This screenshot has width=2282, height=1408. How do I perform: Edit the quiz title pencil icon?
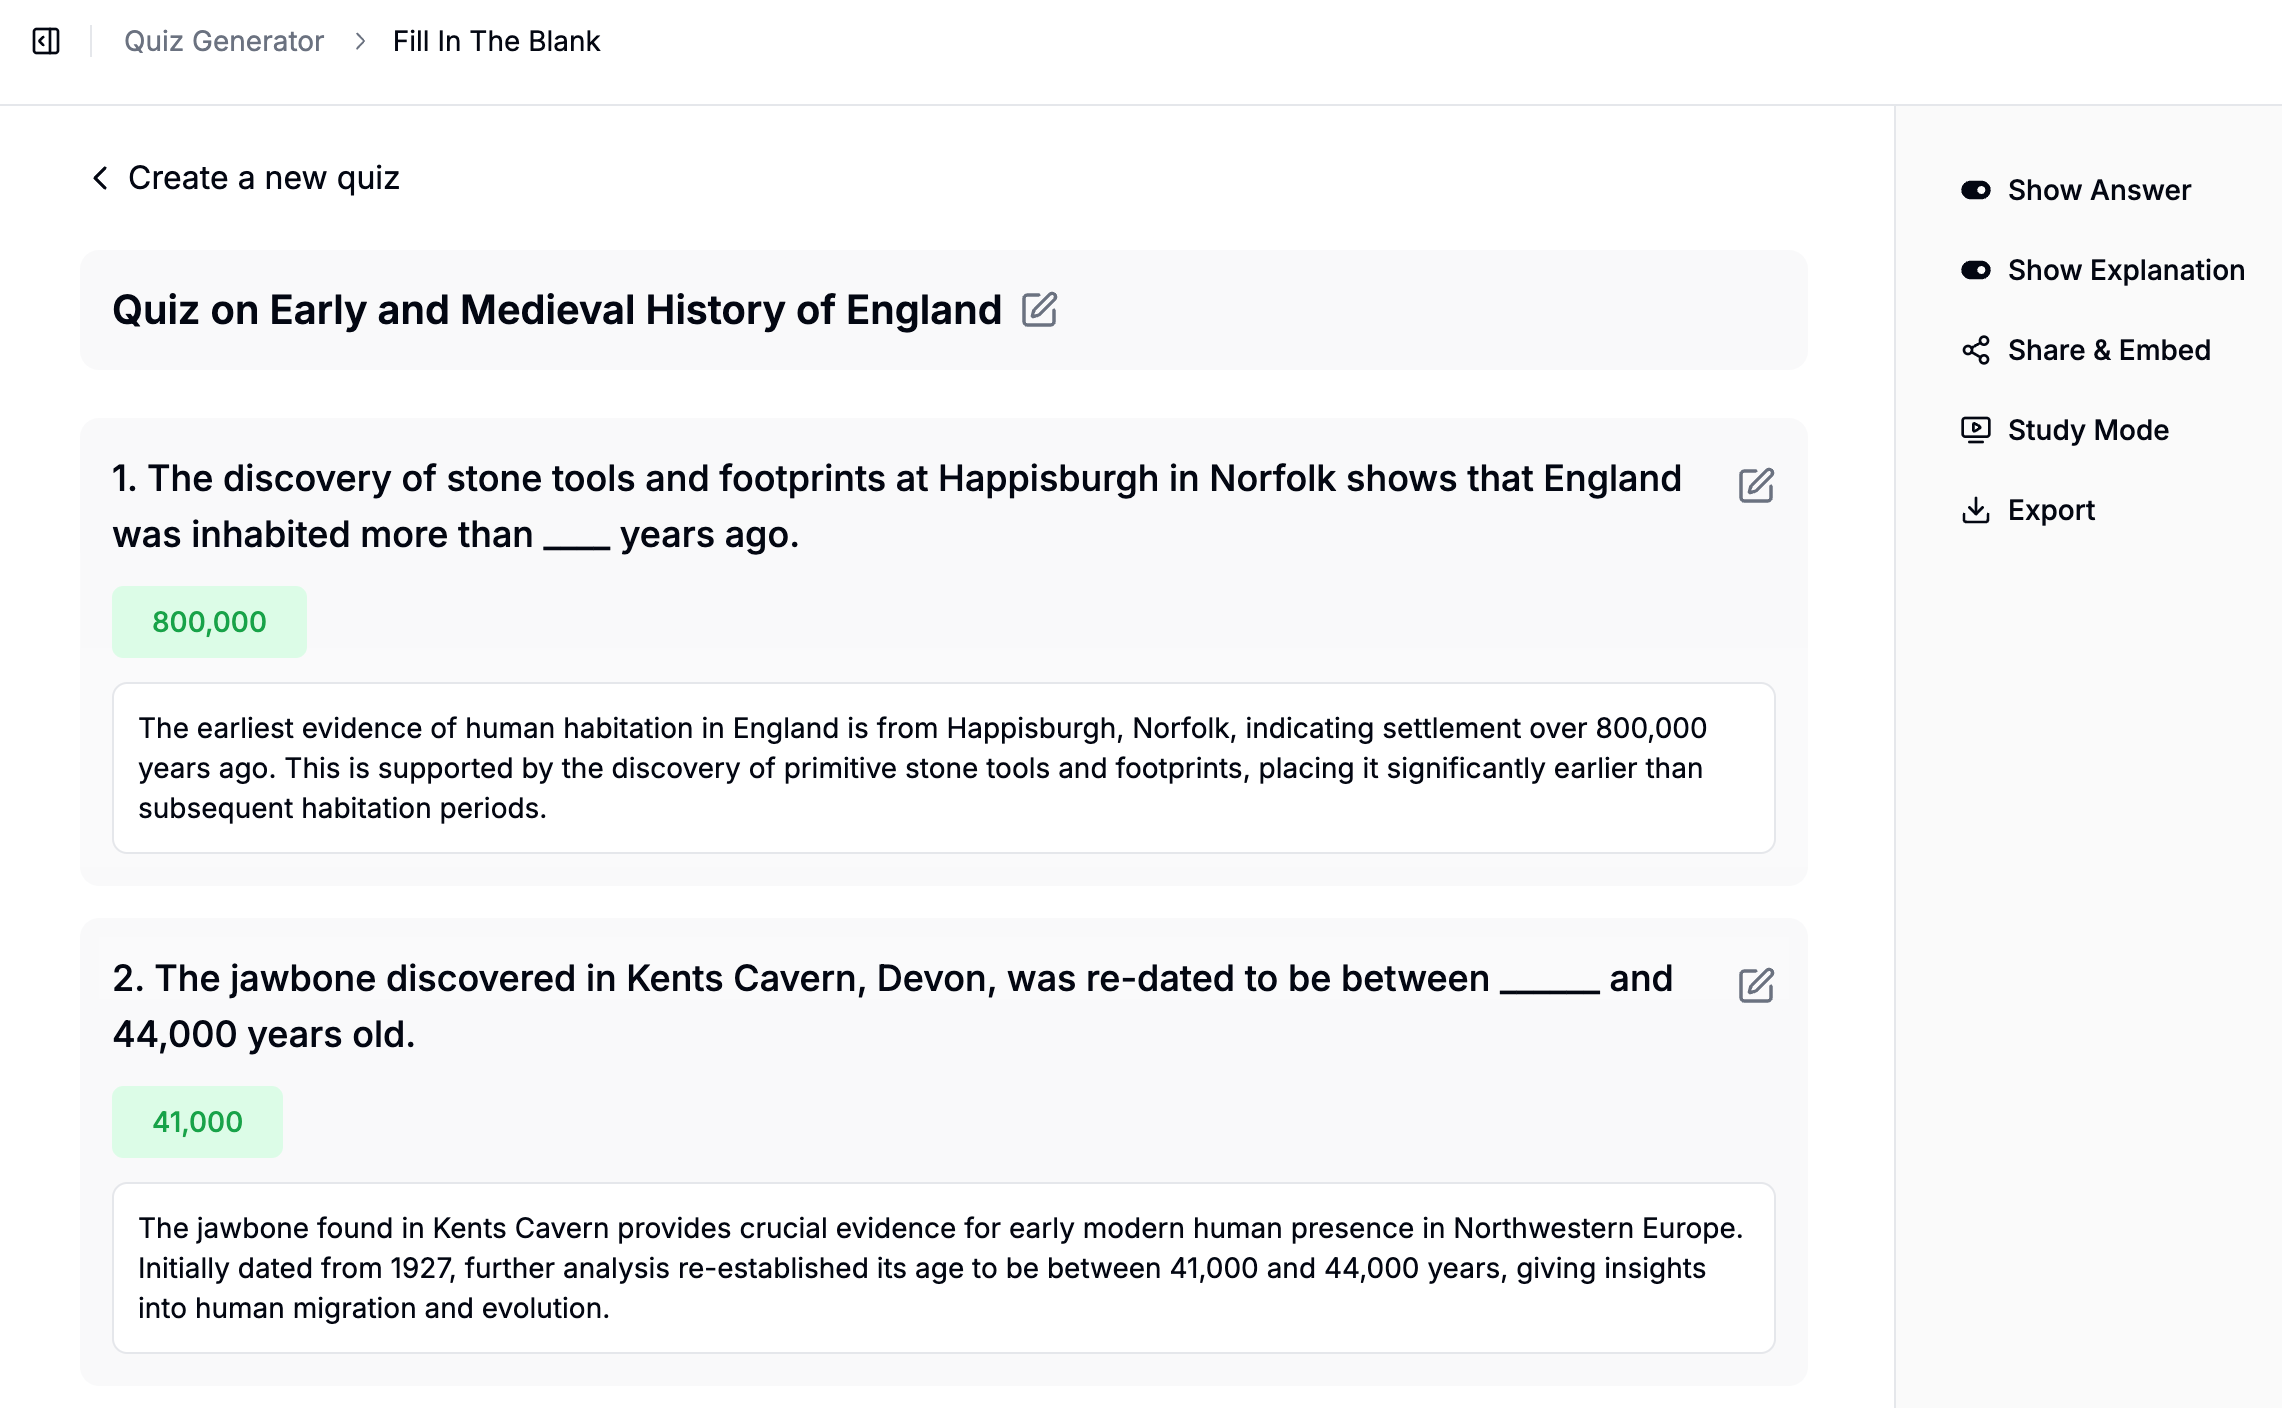1039,310
